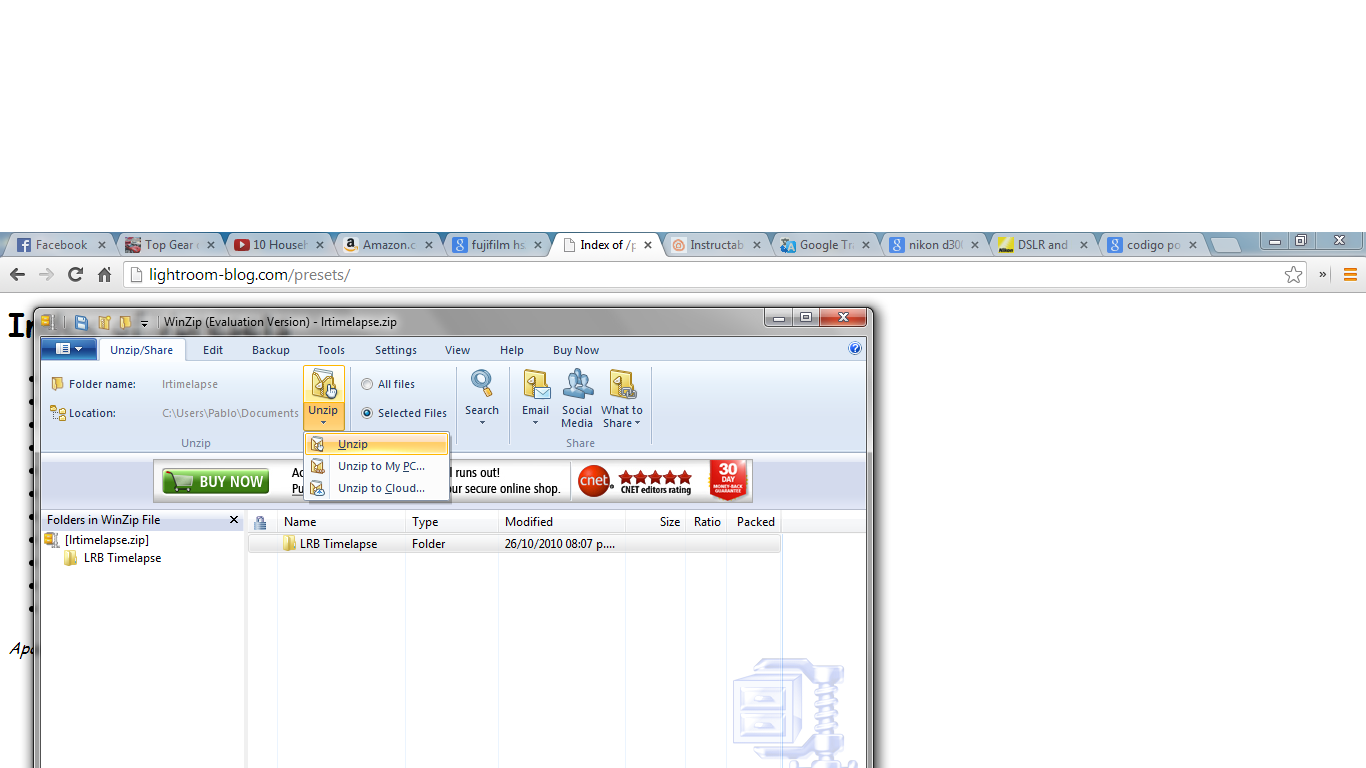The width and height of the screenshot is (1366, 768).
Task: Switch to the Unzip/Share ribbon tab
Action: [141, 350]
